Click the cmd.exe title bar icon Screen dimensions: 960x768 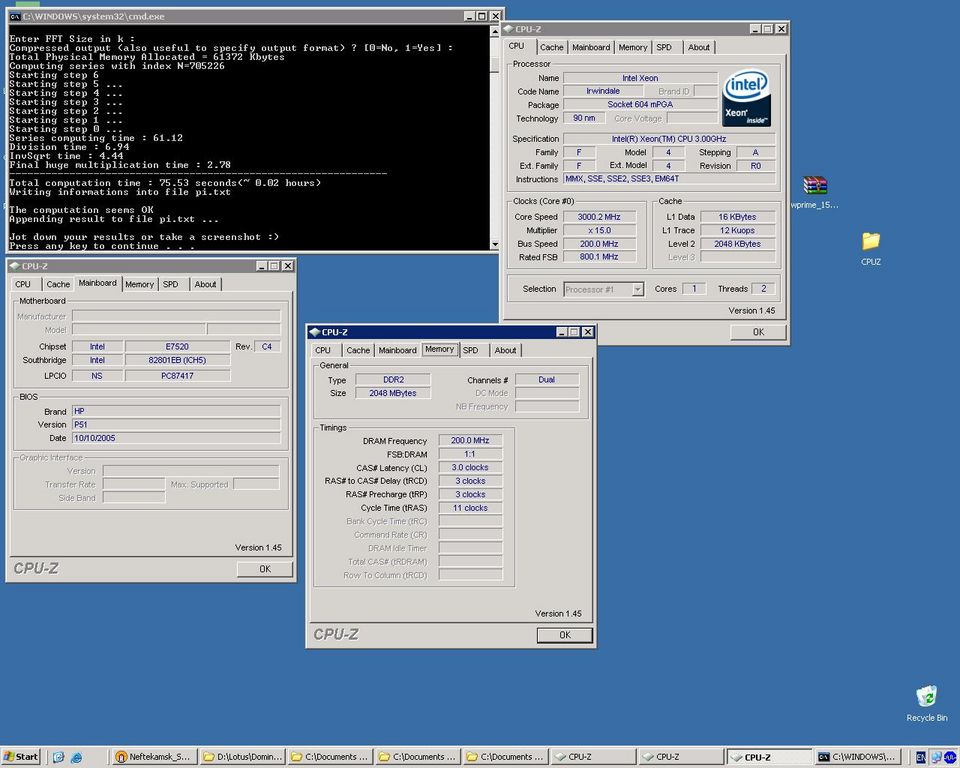[x=15, y=17]
